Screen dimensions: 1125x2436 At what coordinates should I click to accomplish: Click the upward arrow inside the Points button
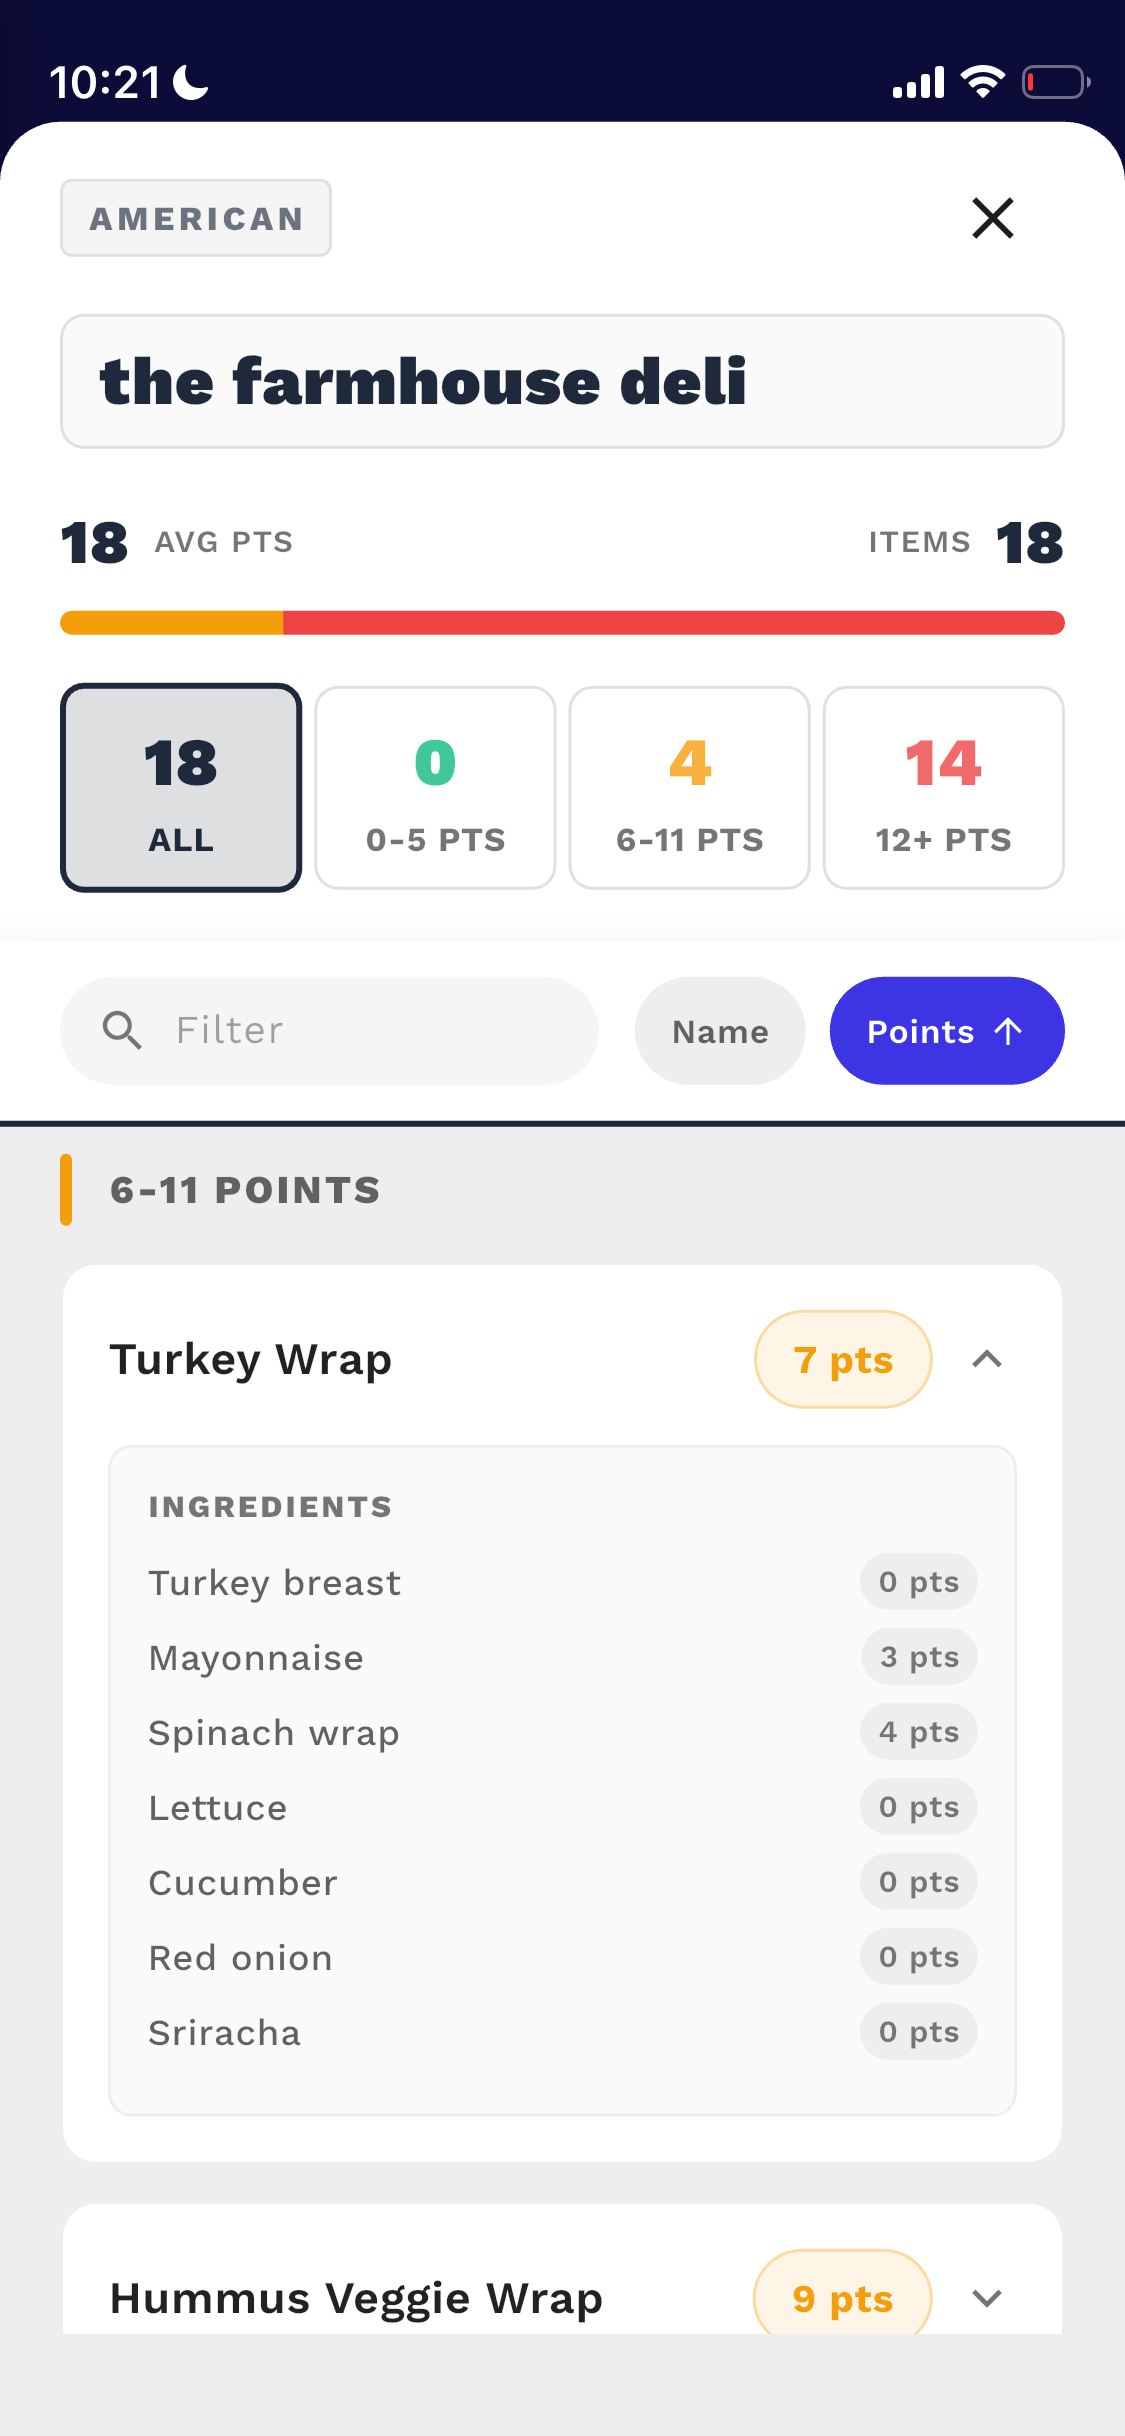(1007, 1030)
